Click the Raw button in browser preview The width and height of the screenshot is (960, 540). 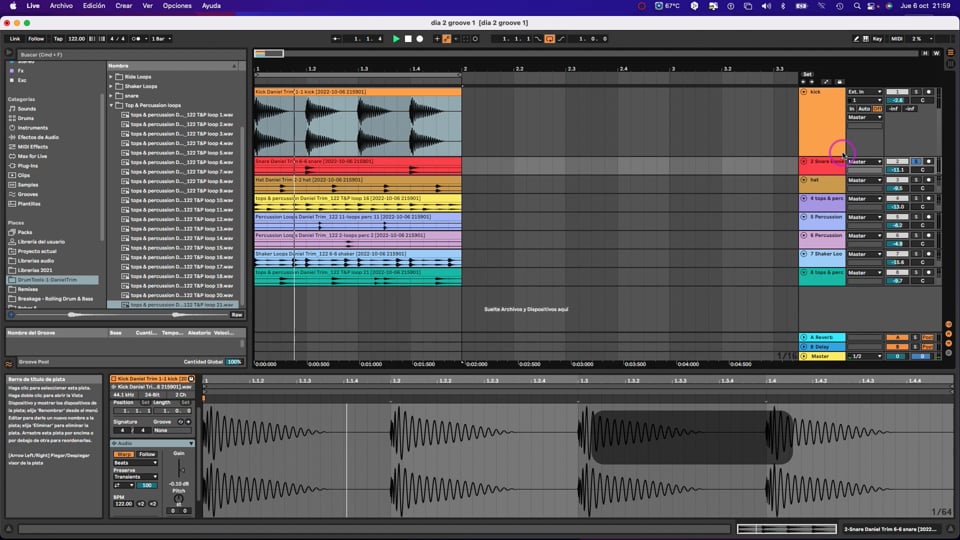[x=236, y=315]
